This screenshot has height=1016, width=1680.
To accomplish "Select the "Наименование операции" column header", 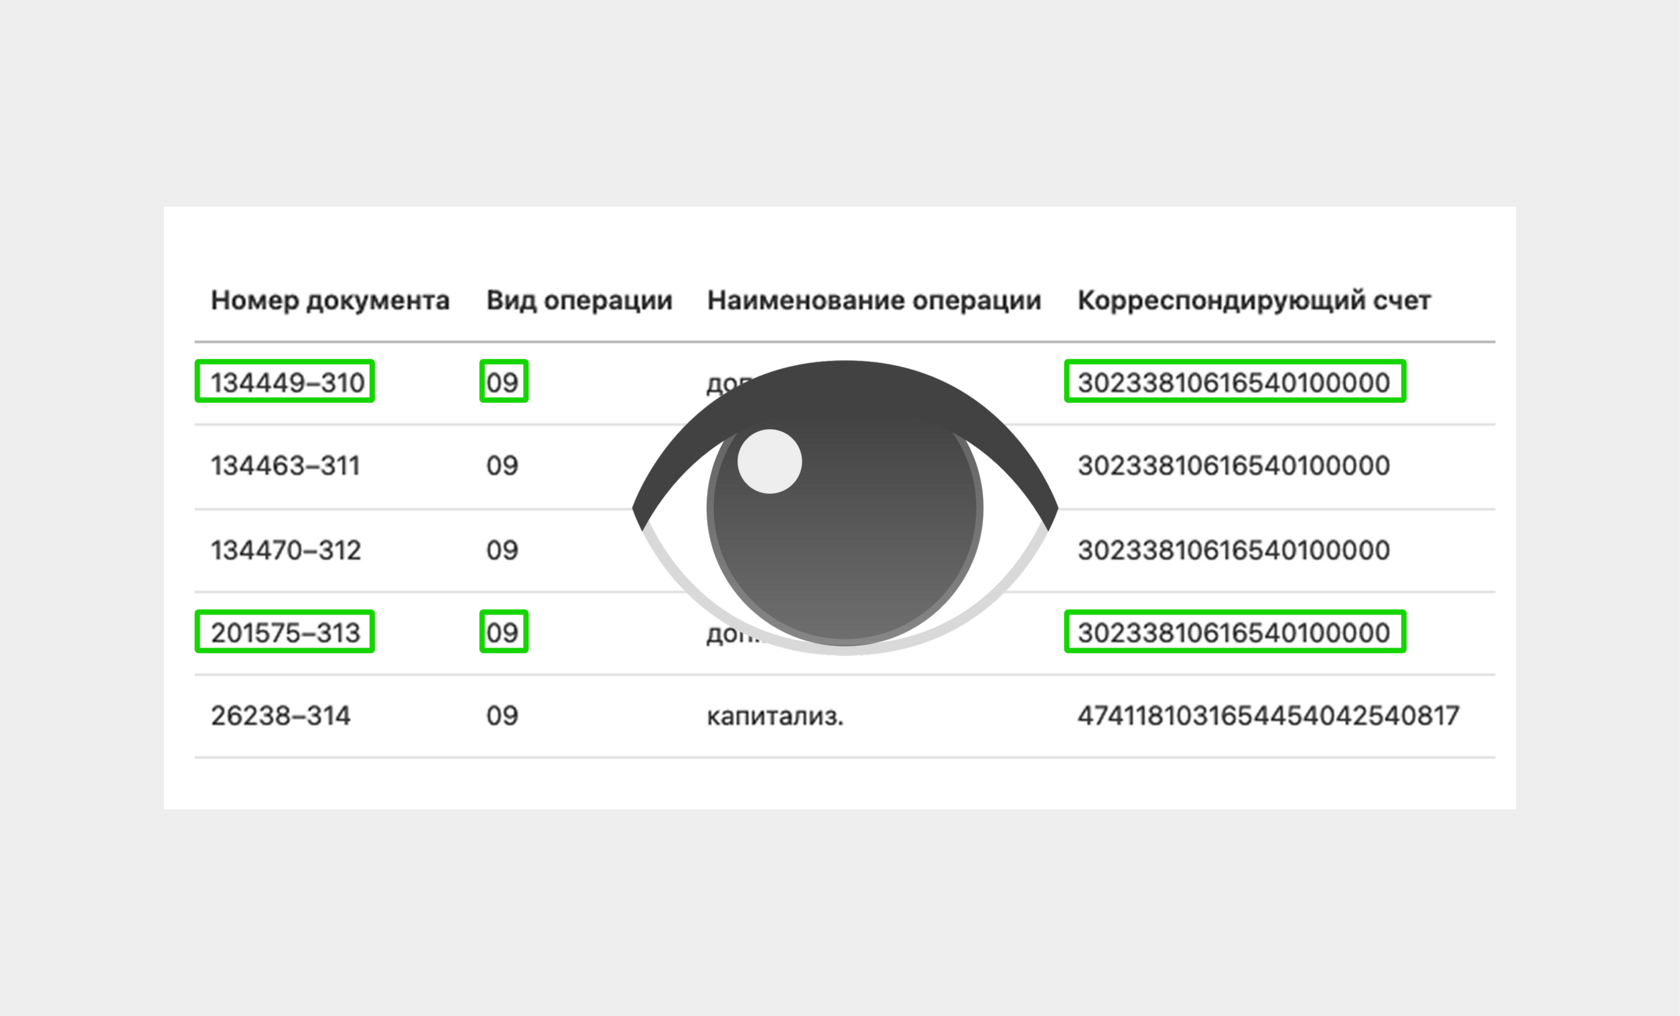I will click(x=874, y=300).
